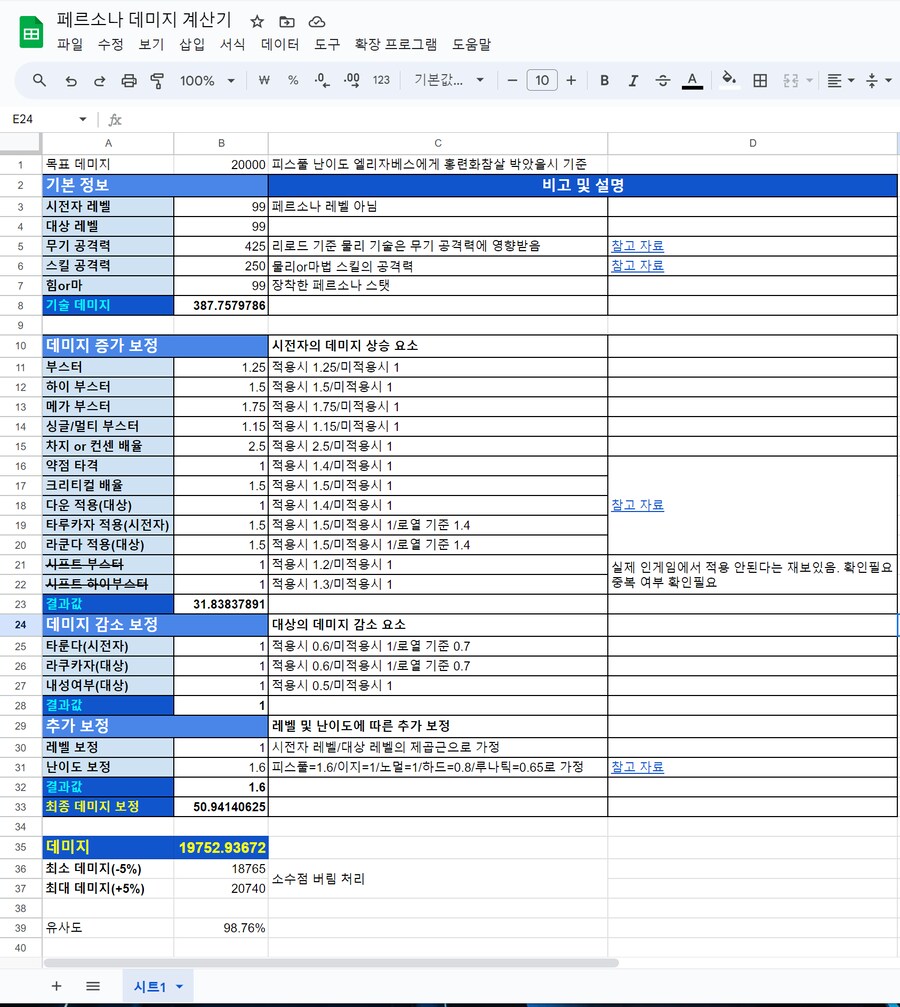Open 참고 자료 link in 난이도 보정 row
The image size is (900, 1007).
(x=637, y=767)
